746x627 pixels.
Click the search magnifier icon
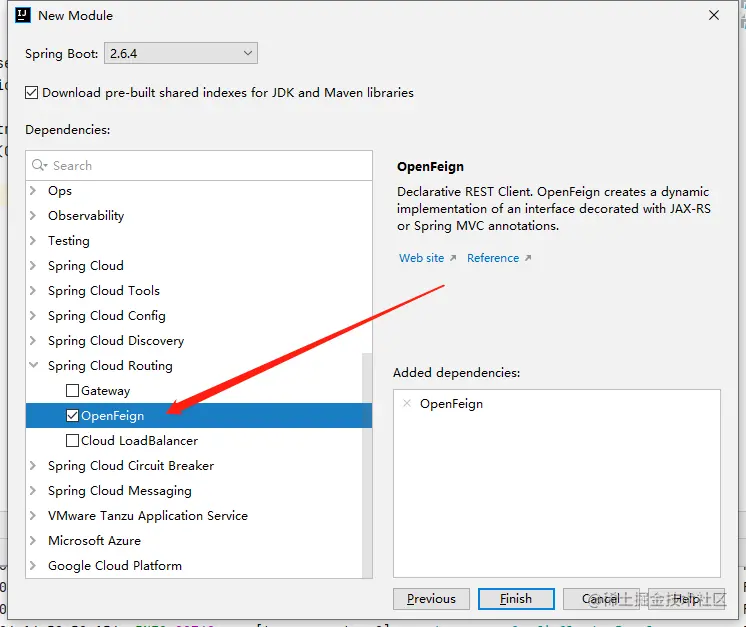39,165
